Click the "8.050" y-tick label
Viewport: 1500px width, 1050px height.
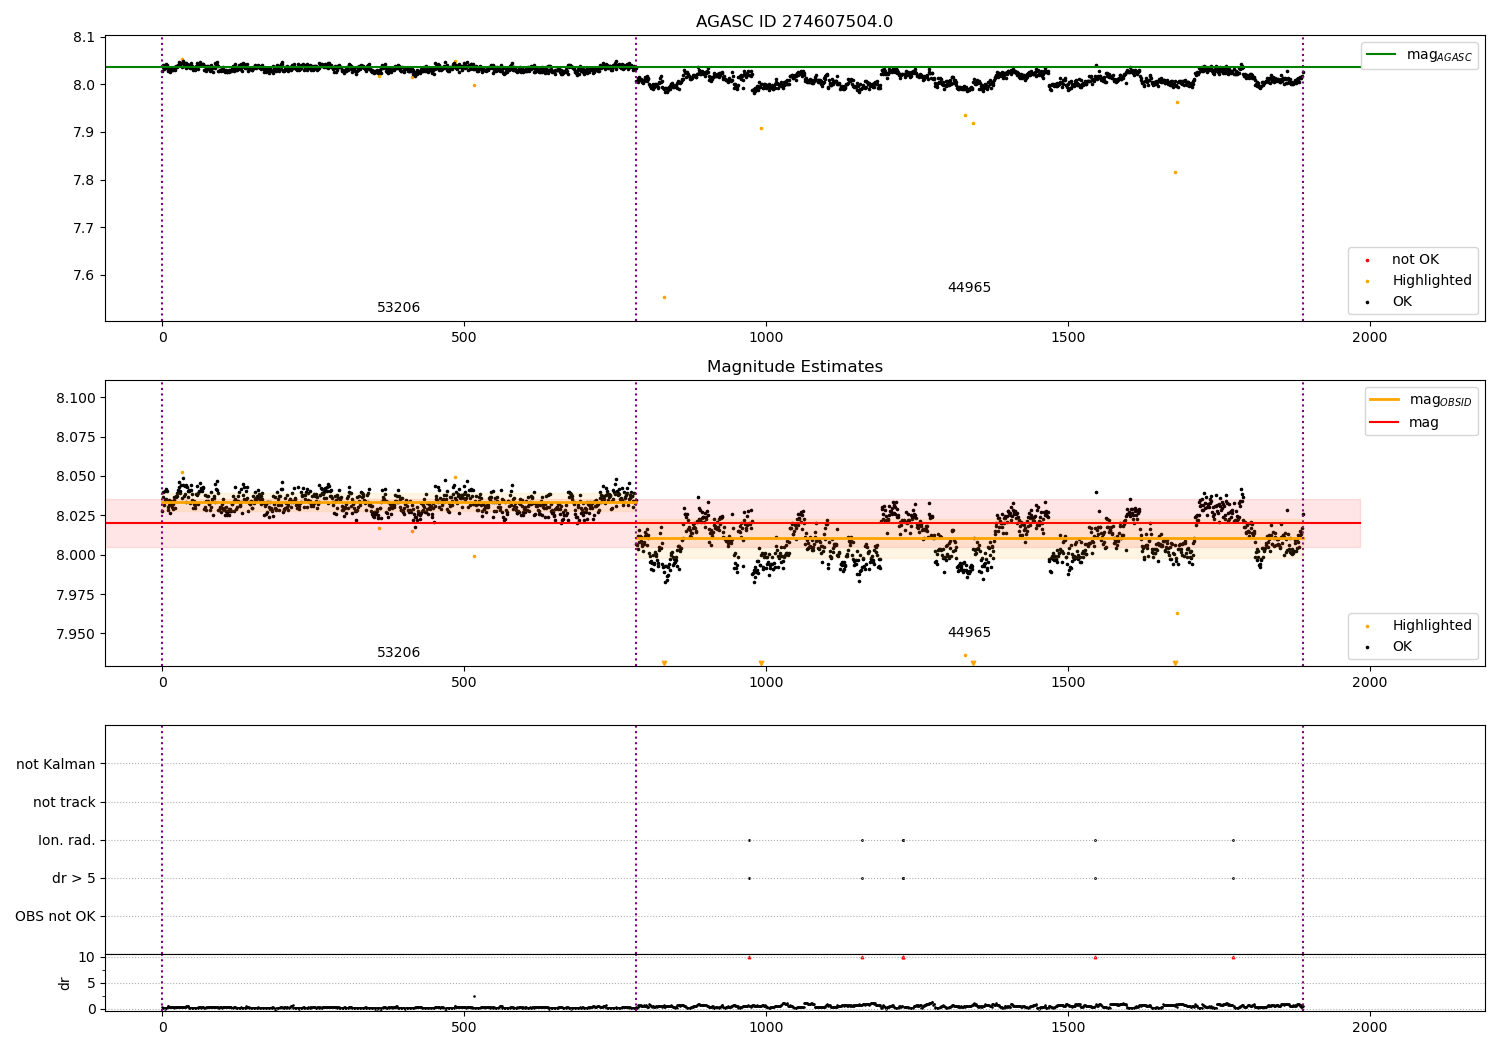pos(76,477)
